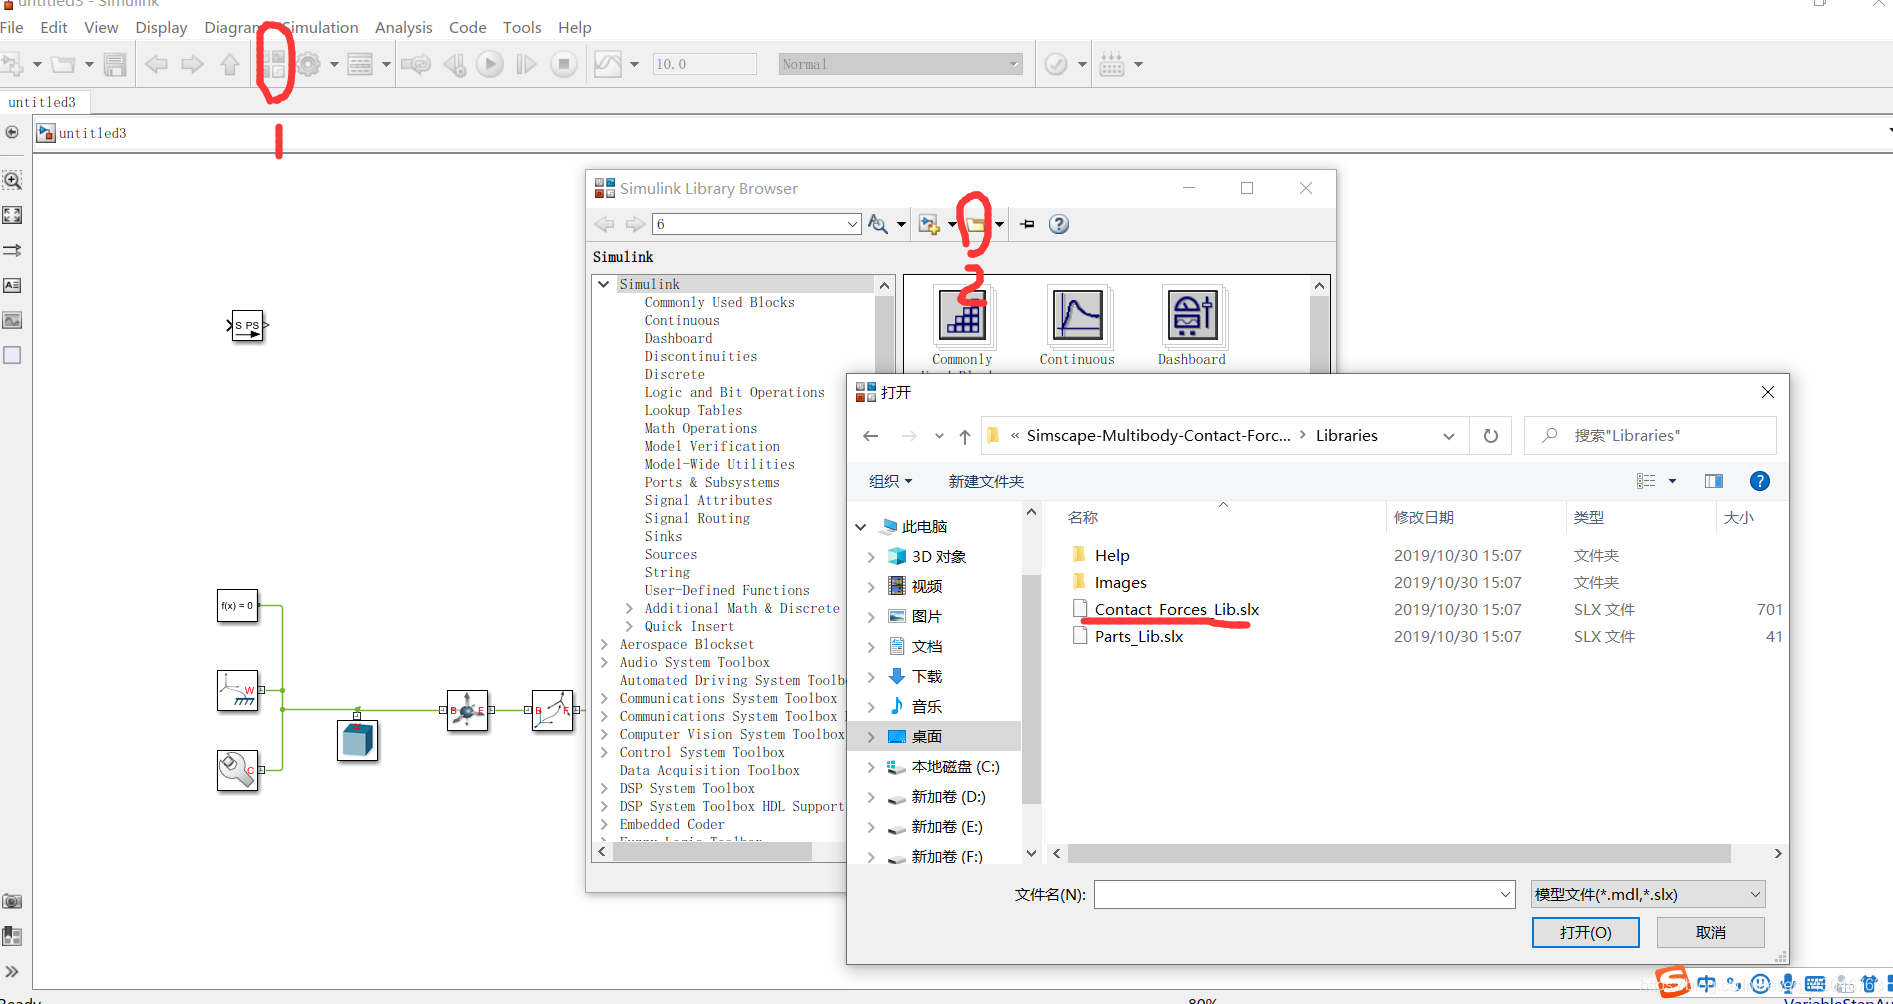The image size is (1893, 1004).
Task: Click the 打开(O) button
Action: click(x=1586, y=932)
